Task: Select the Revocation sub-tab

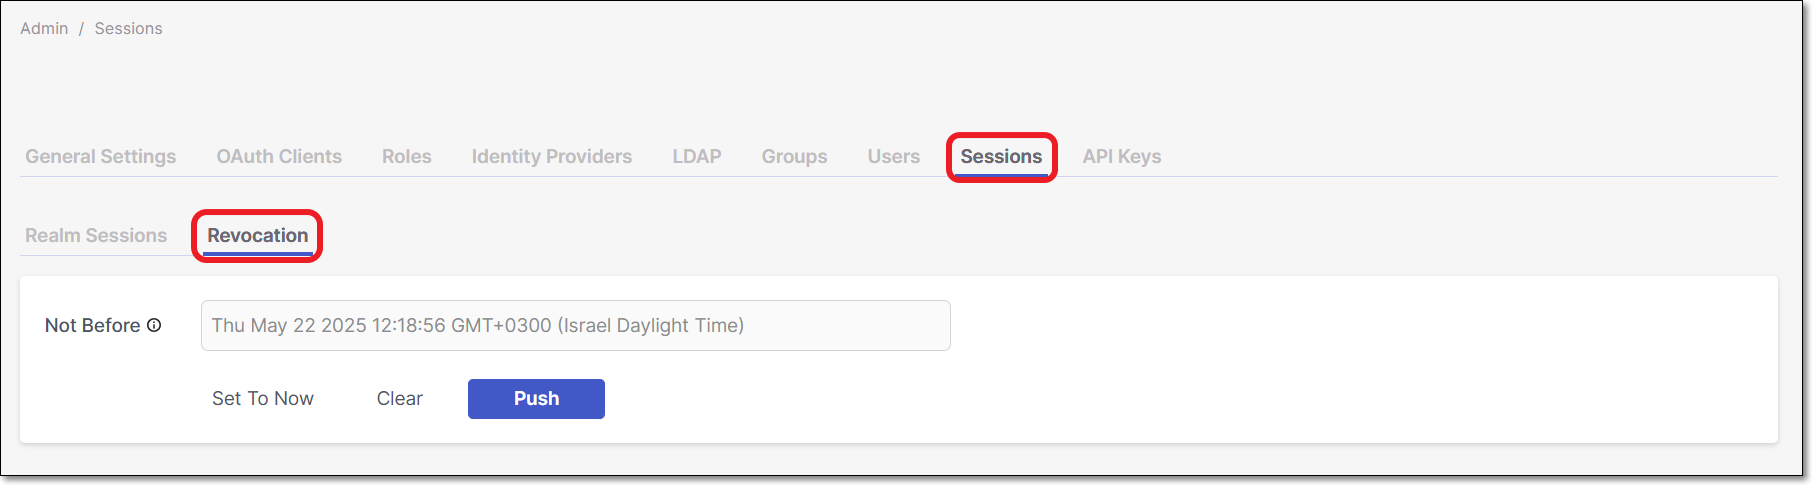Action: (x=258, y=235)
